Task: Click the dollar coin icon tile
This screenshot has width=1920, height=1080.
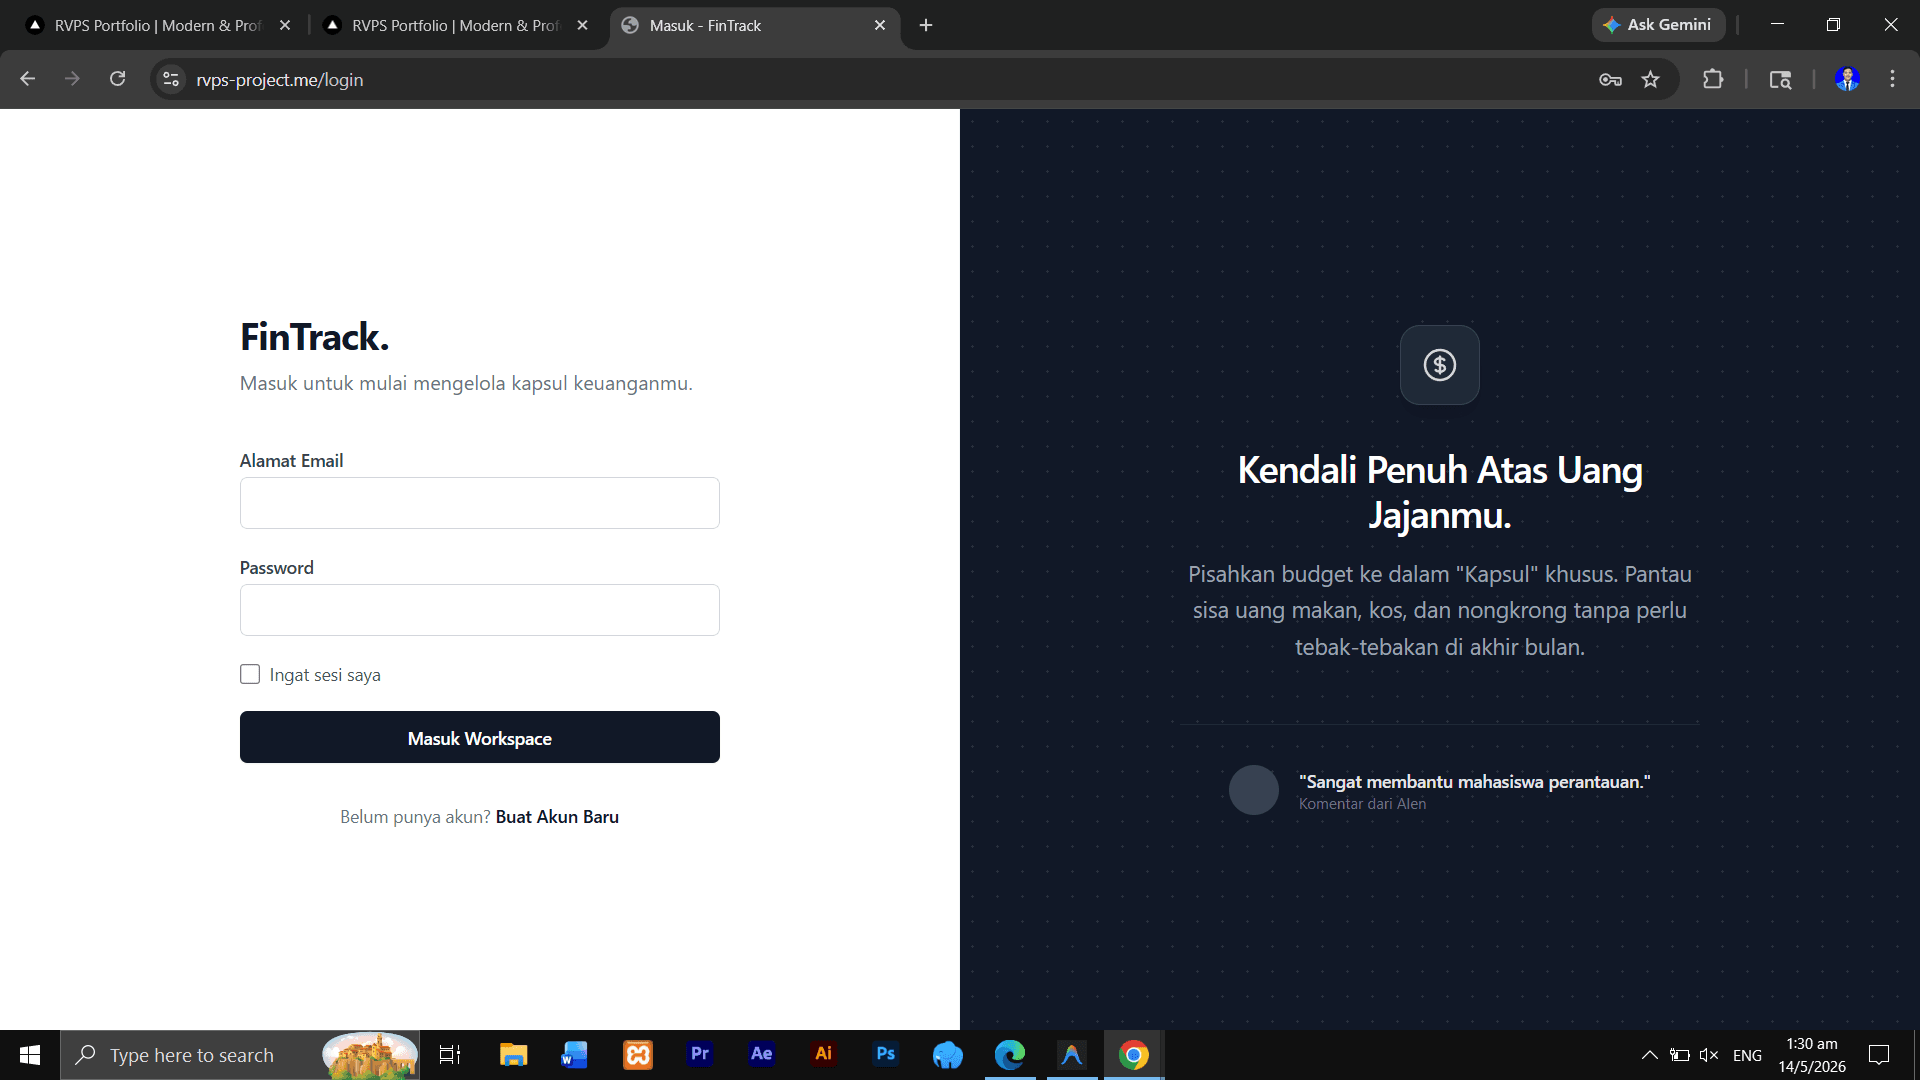Action: pyautogui.click(x=1439, y=365)
